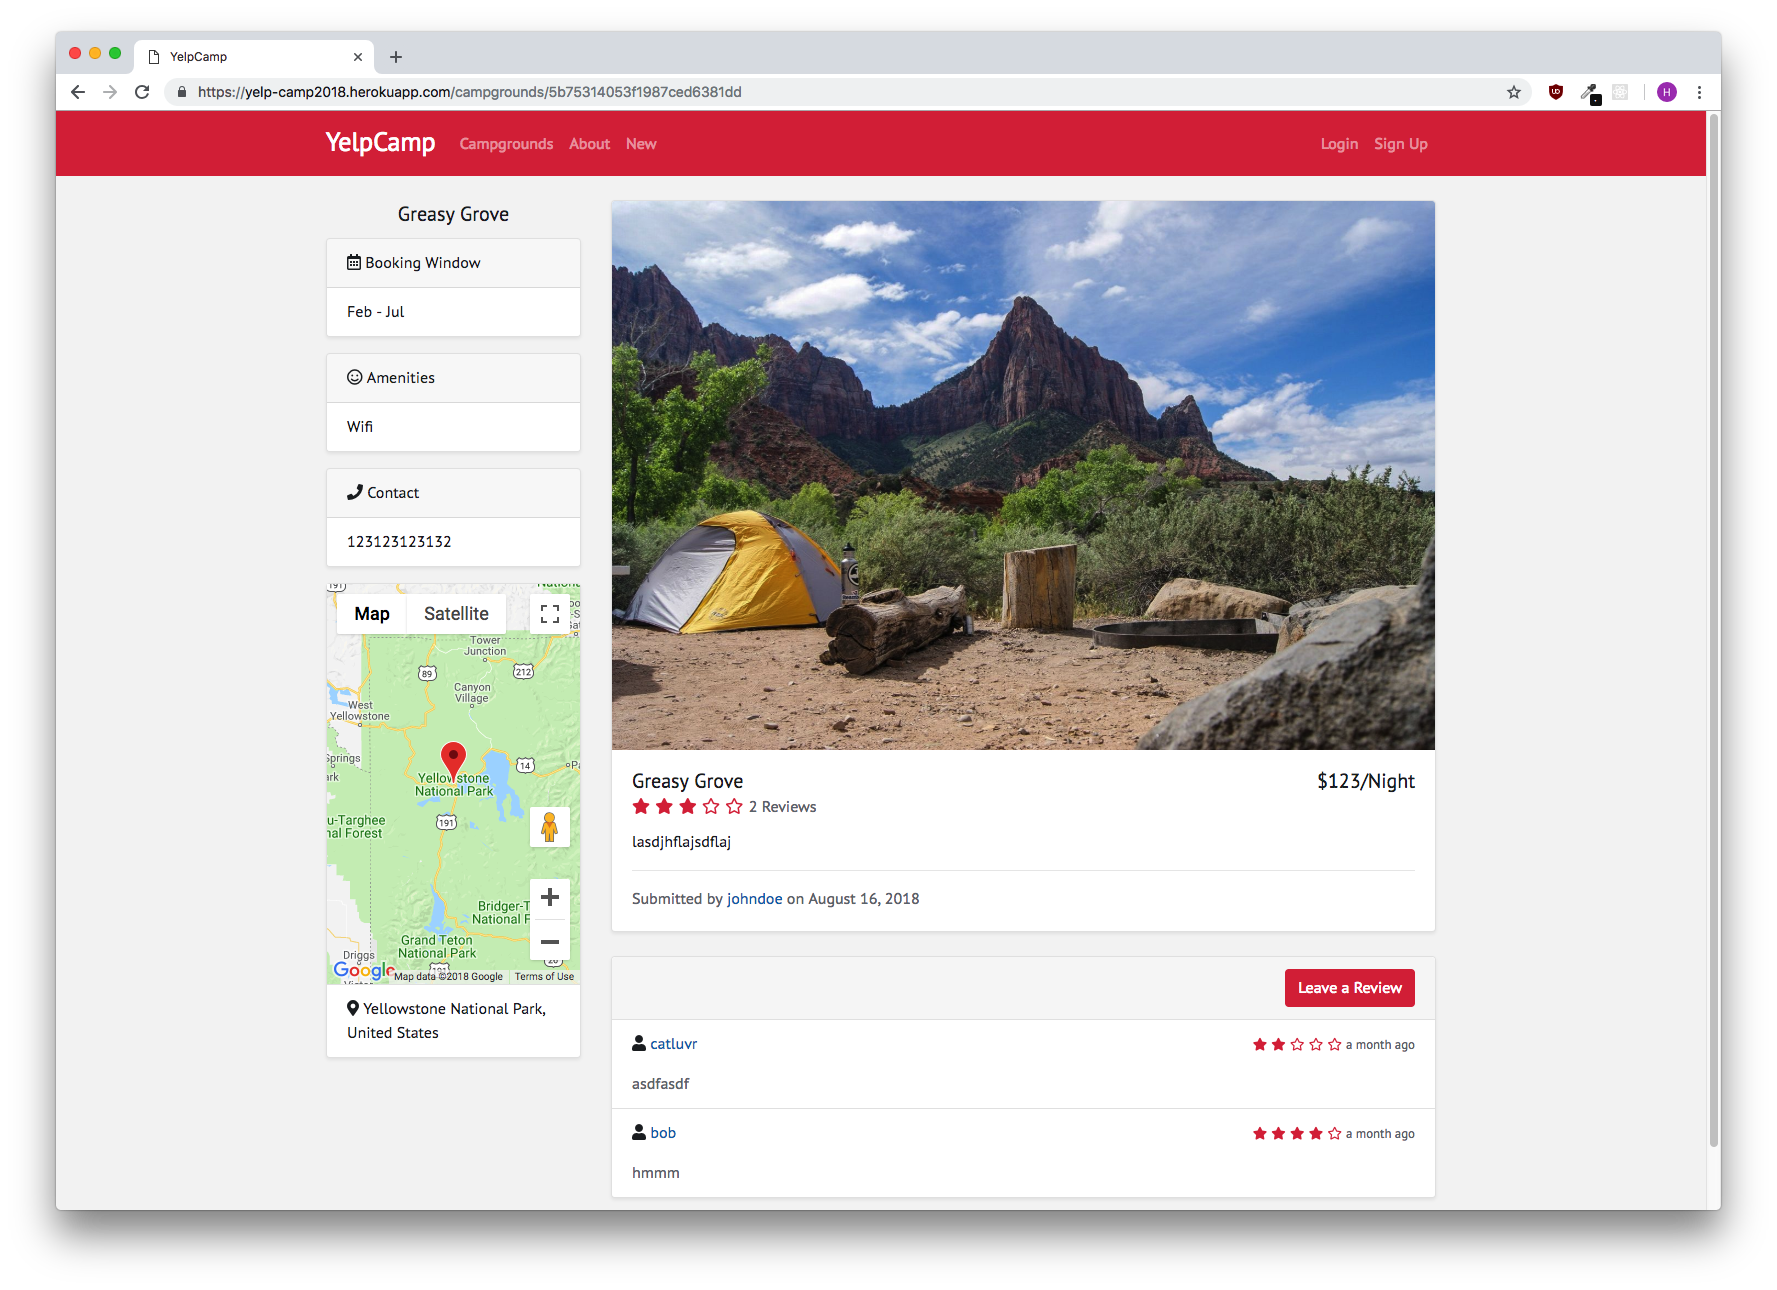Click the Leave a Review button

(x=1349, y=987)
